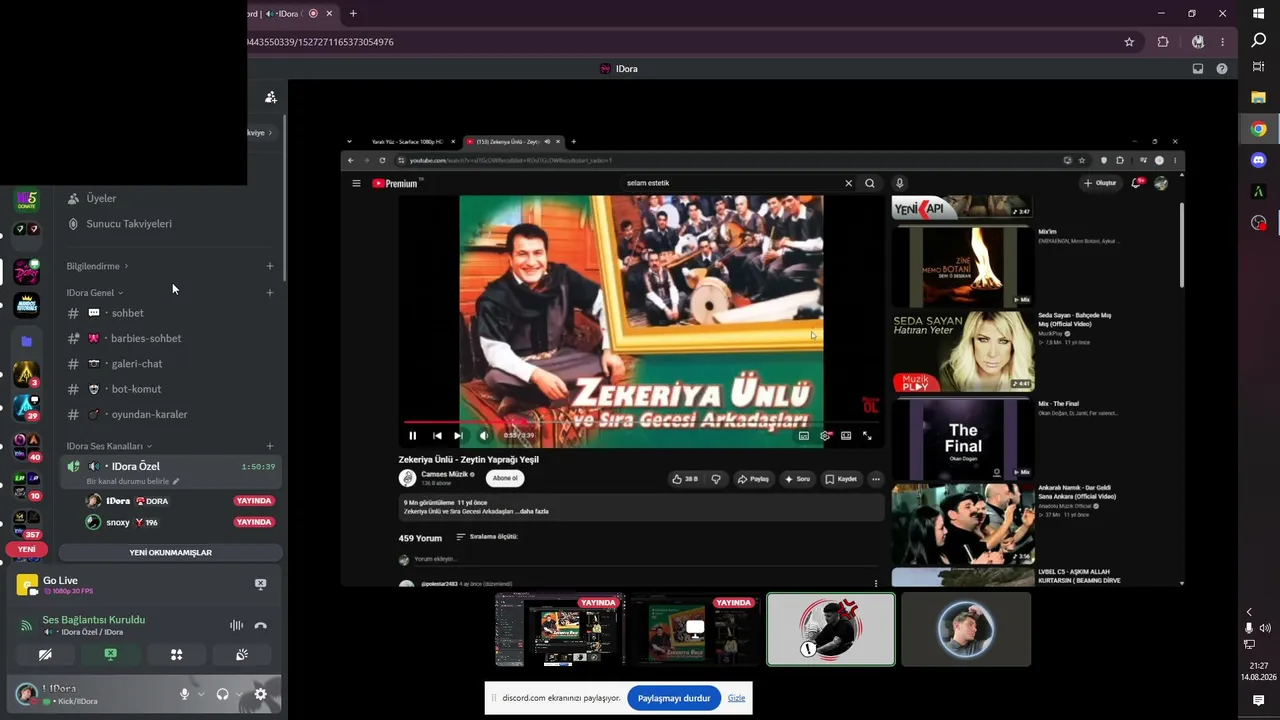
Task: Toggle screen sharing button in voice panel
Action: (111, 655)
